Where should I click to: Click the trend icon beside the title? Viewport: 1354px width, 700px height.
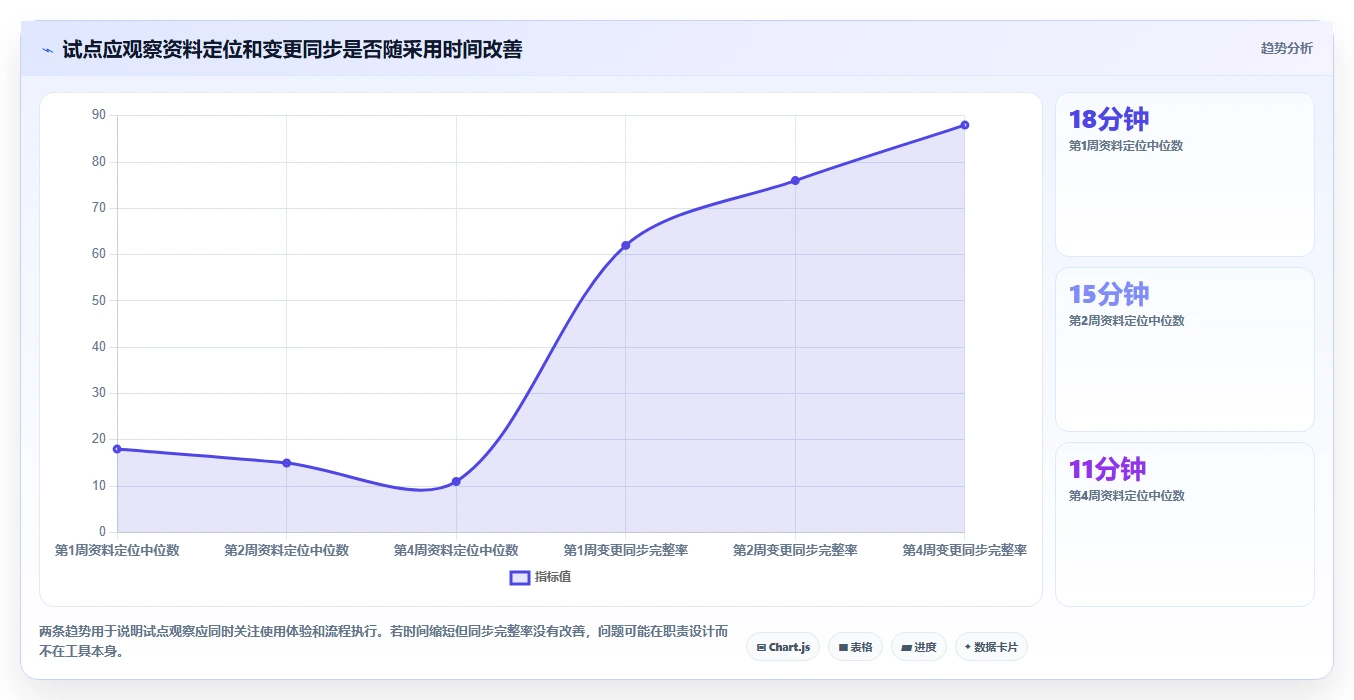(47, 49)
